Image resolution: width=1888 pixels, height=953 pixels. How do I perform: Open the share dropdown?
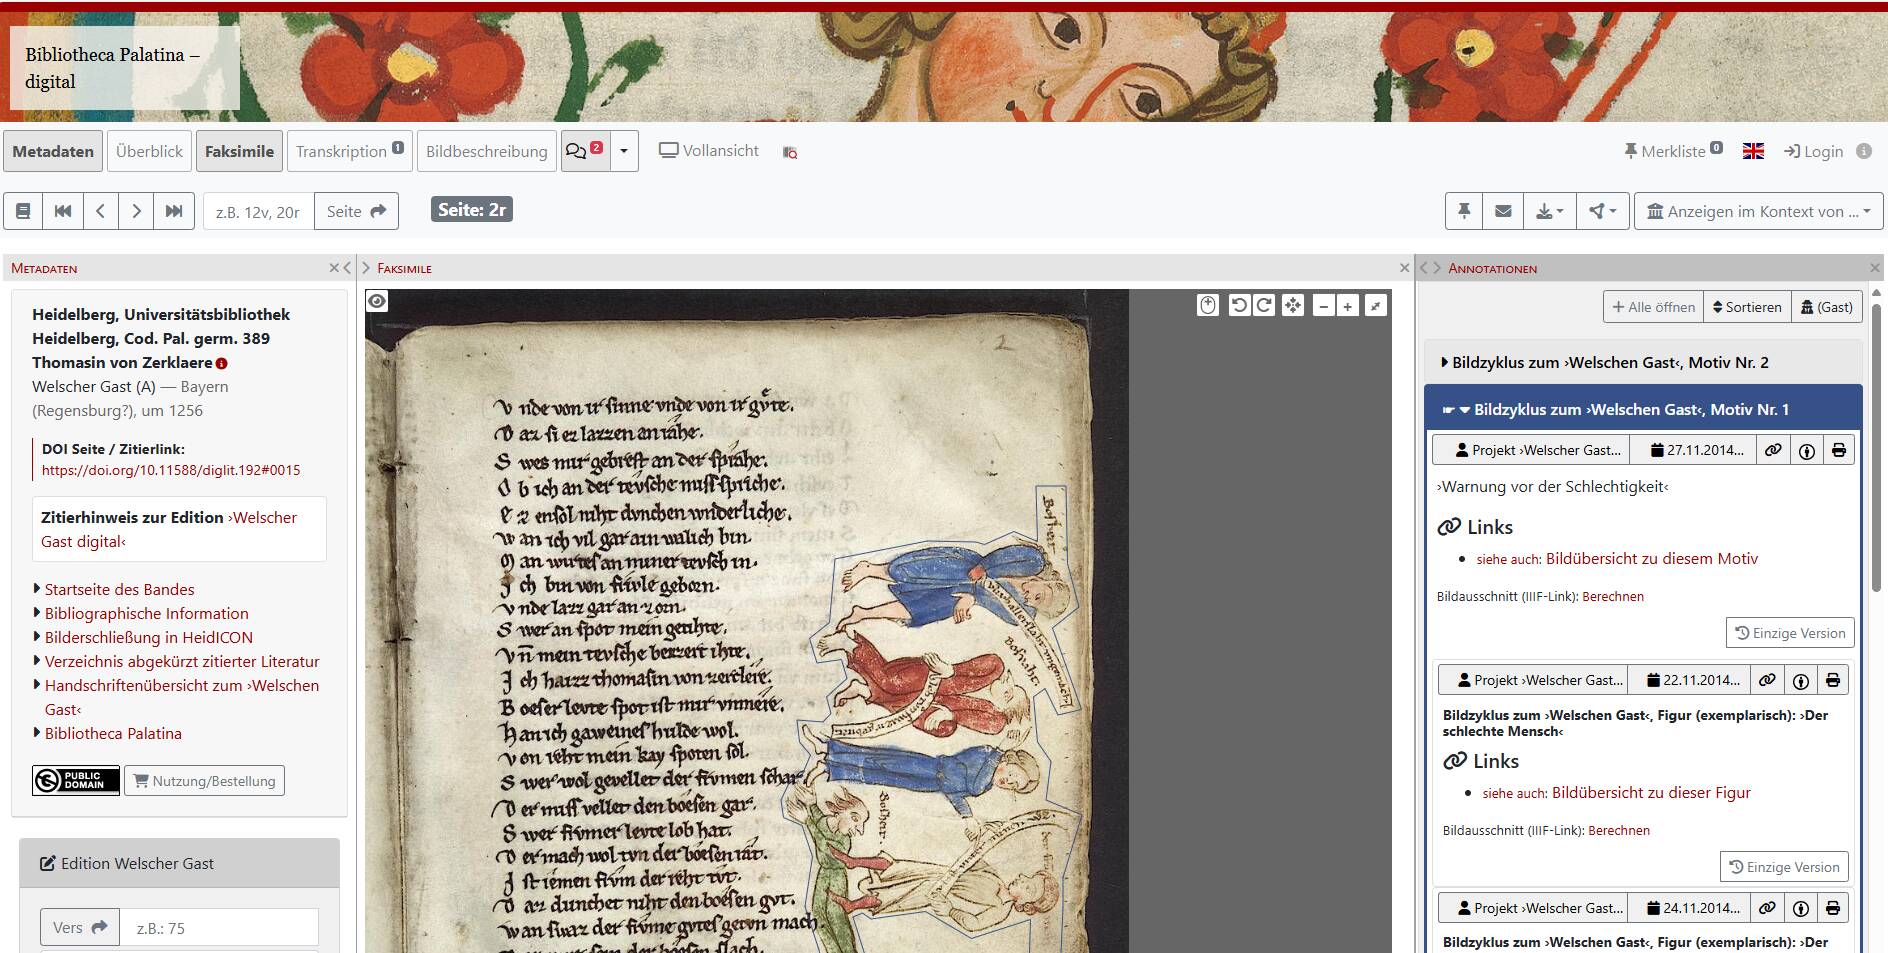click(x=1603, y=211)
